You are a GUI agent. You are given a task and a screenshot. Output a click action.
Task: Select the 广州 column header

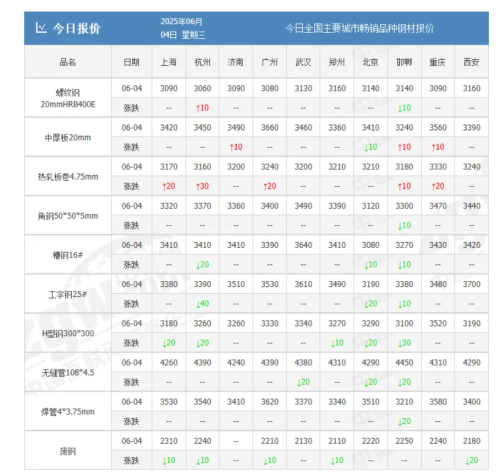click(x=269, y=62)
